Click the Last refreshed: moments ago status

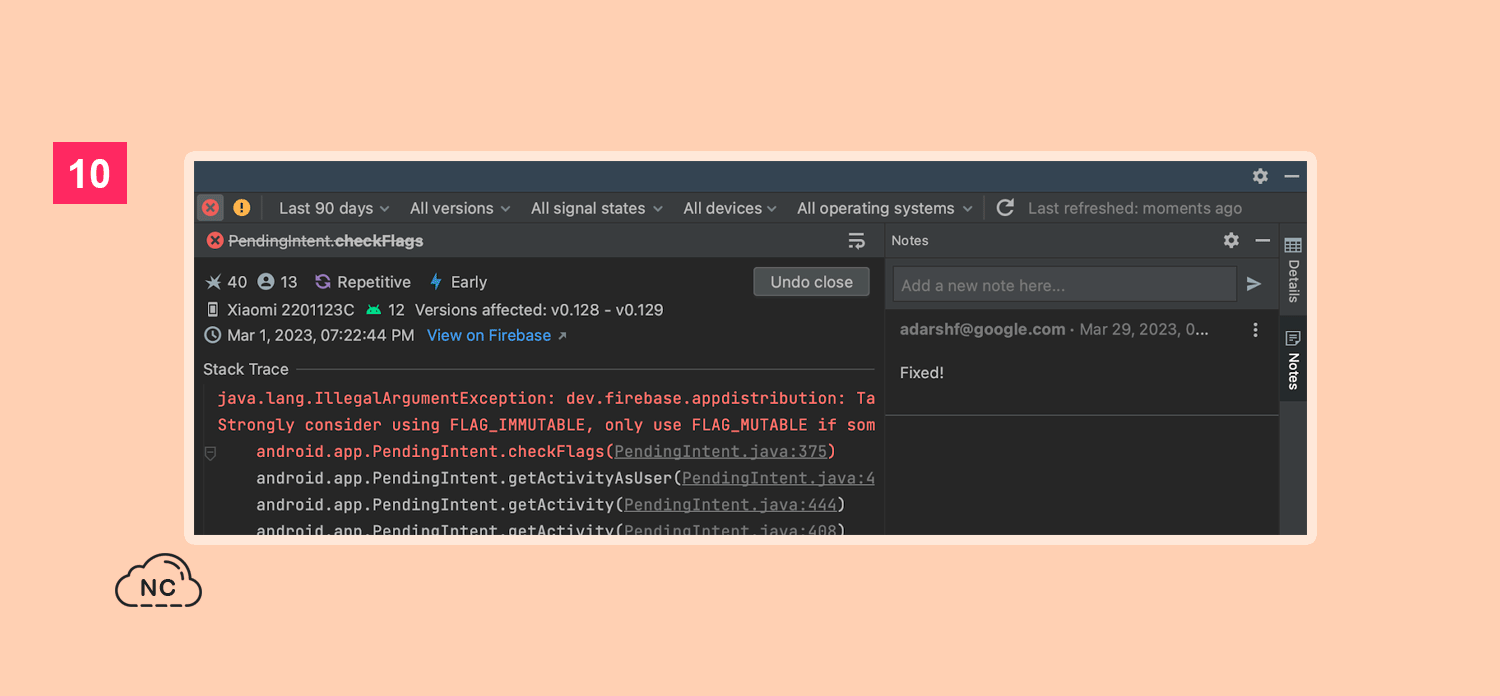pos(1135,208)
